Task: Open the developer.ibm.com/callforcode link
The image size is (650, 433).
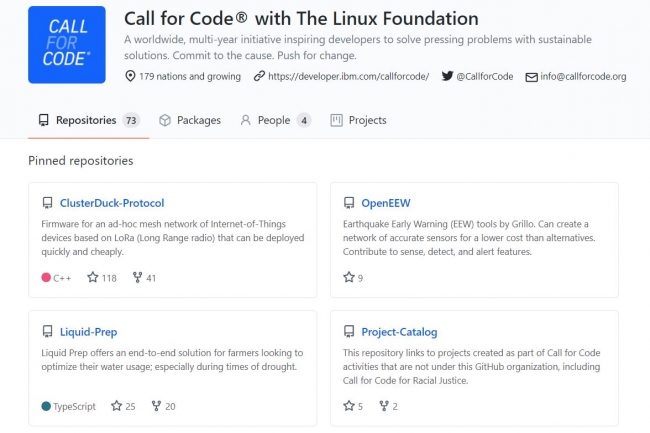Action: [x=348, y=76]
